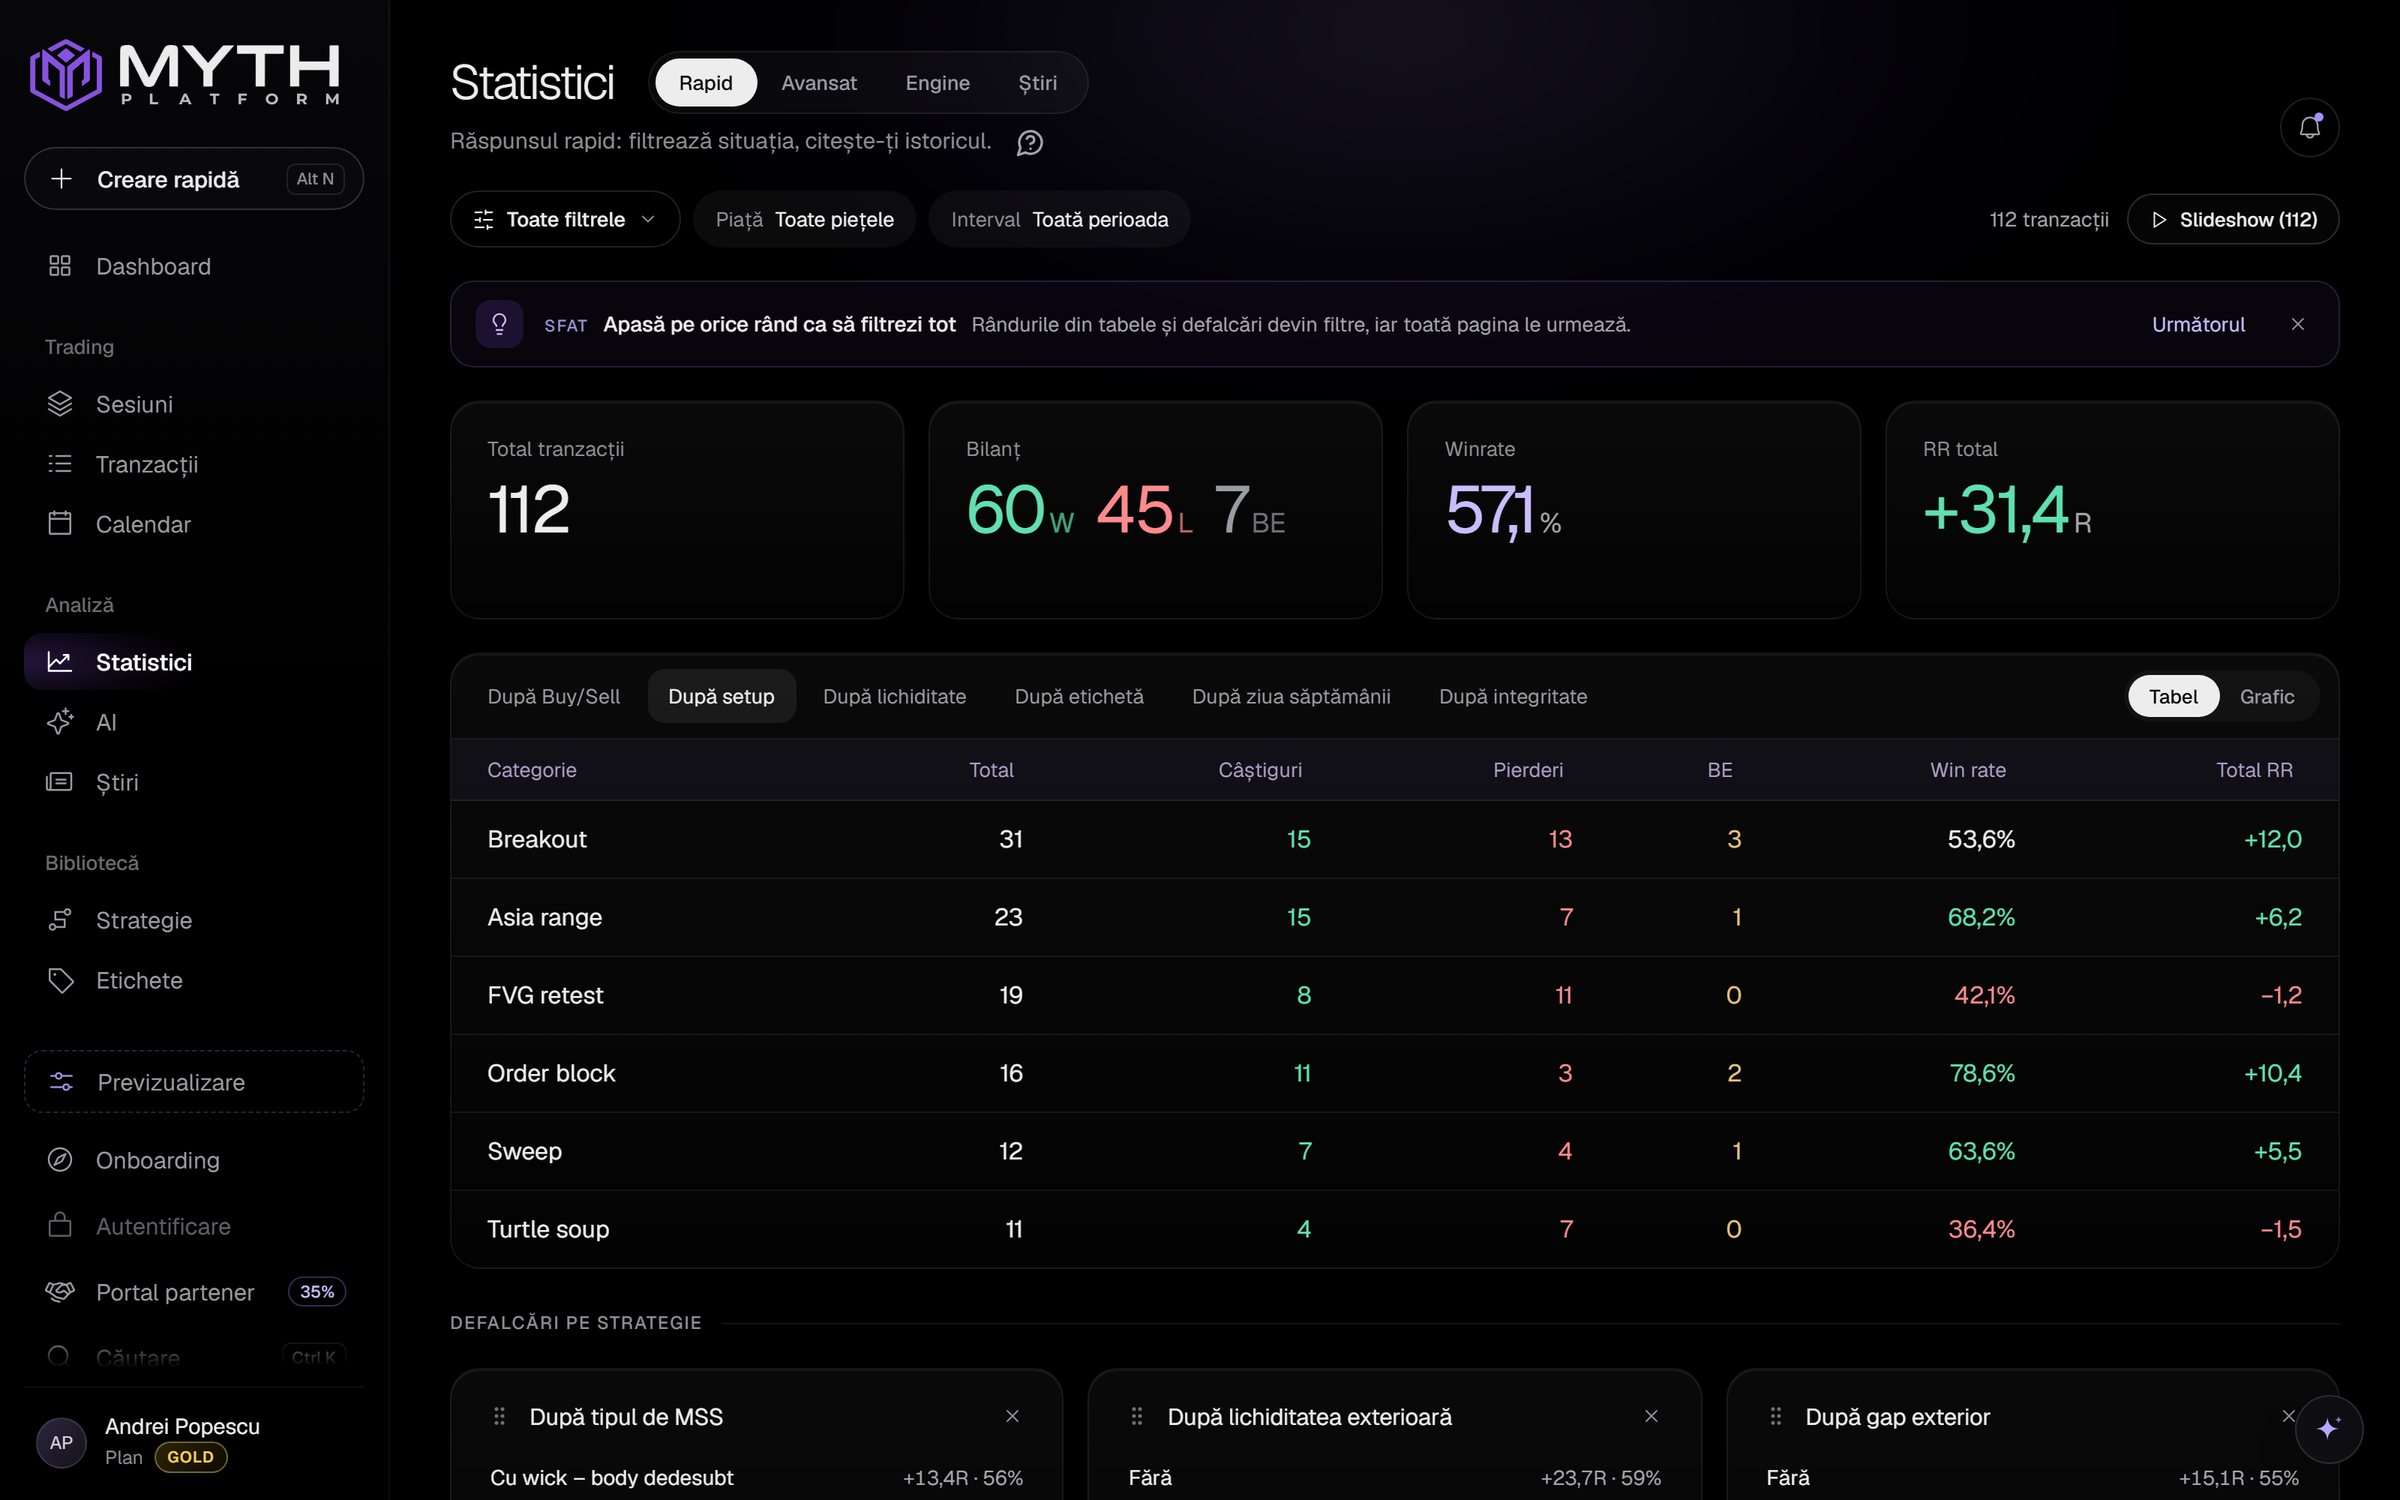The width and height of the screenshot is (2400, 1500).
Task: Open Știri in the sidebar
Action: (194, 782)
